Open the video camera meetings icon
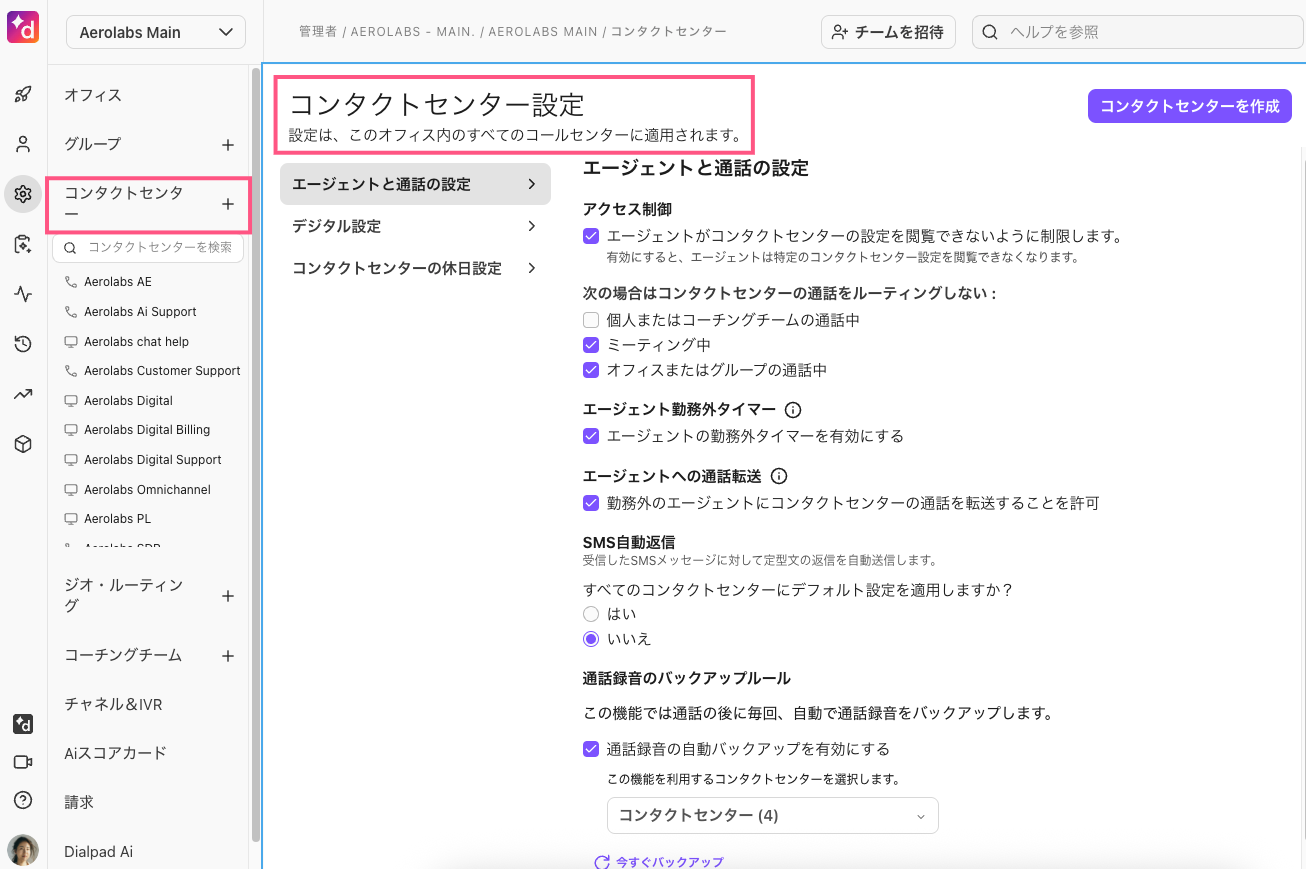Screen dimensions: 1306x869 pos(23,762)
